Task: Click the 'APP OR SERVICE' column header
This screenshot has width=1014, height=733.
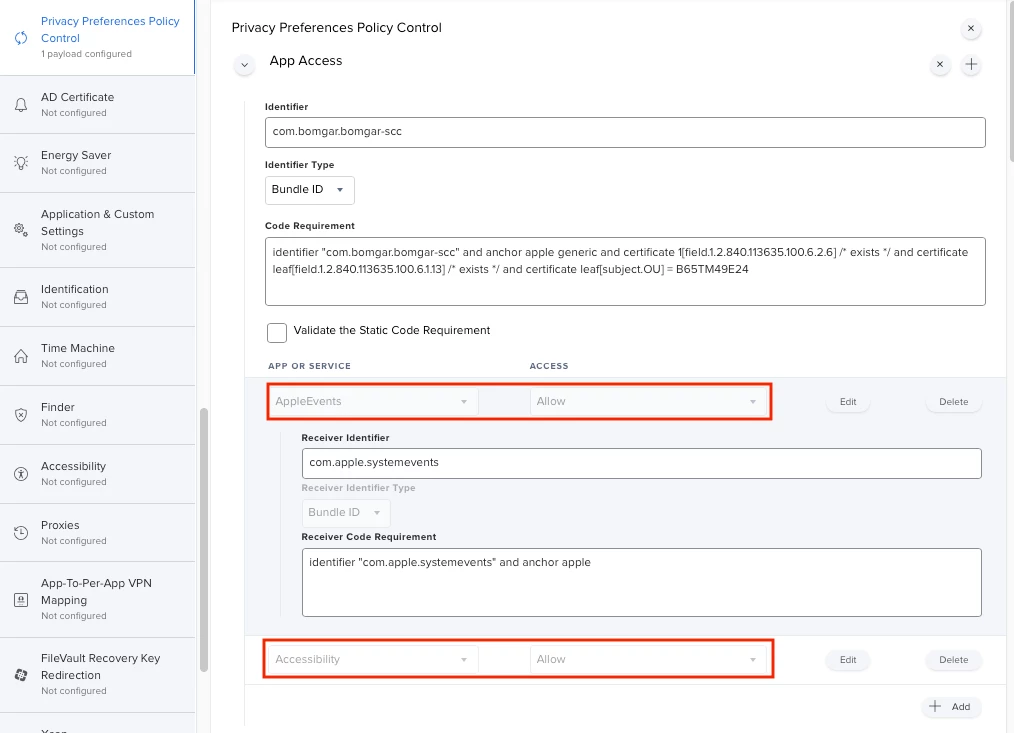Action: [x=309, y=366]
